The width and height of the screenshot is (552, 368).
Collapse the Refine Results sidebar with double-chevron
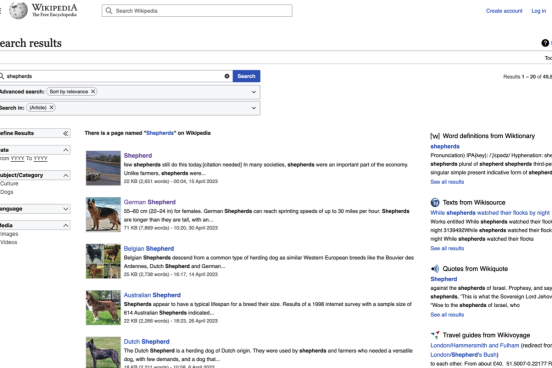click(x=65, y=133)
